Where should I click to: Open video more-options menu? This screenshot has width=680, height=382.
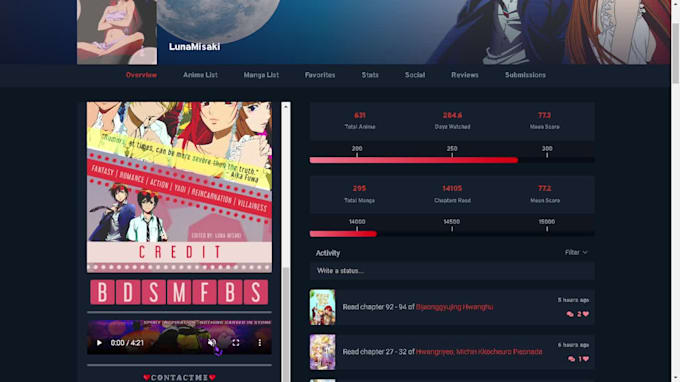259,343
